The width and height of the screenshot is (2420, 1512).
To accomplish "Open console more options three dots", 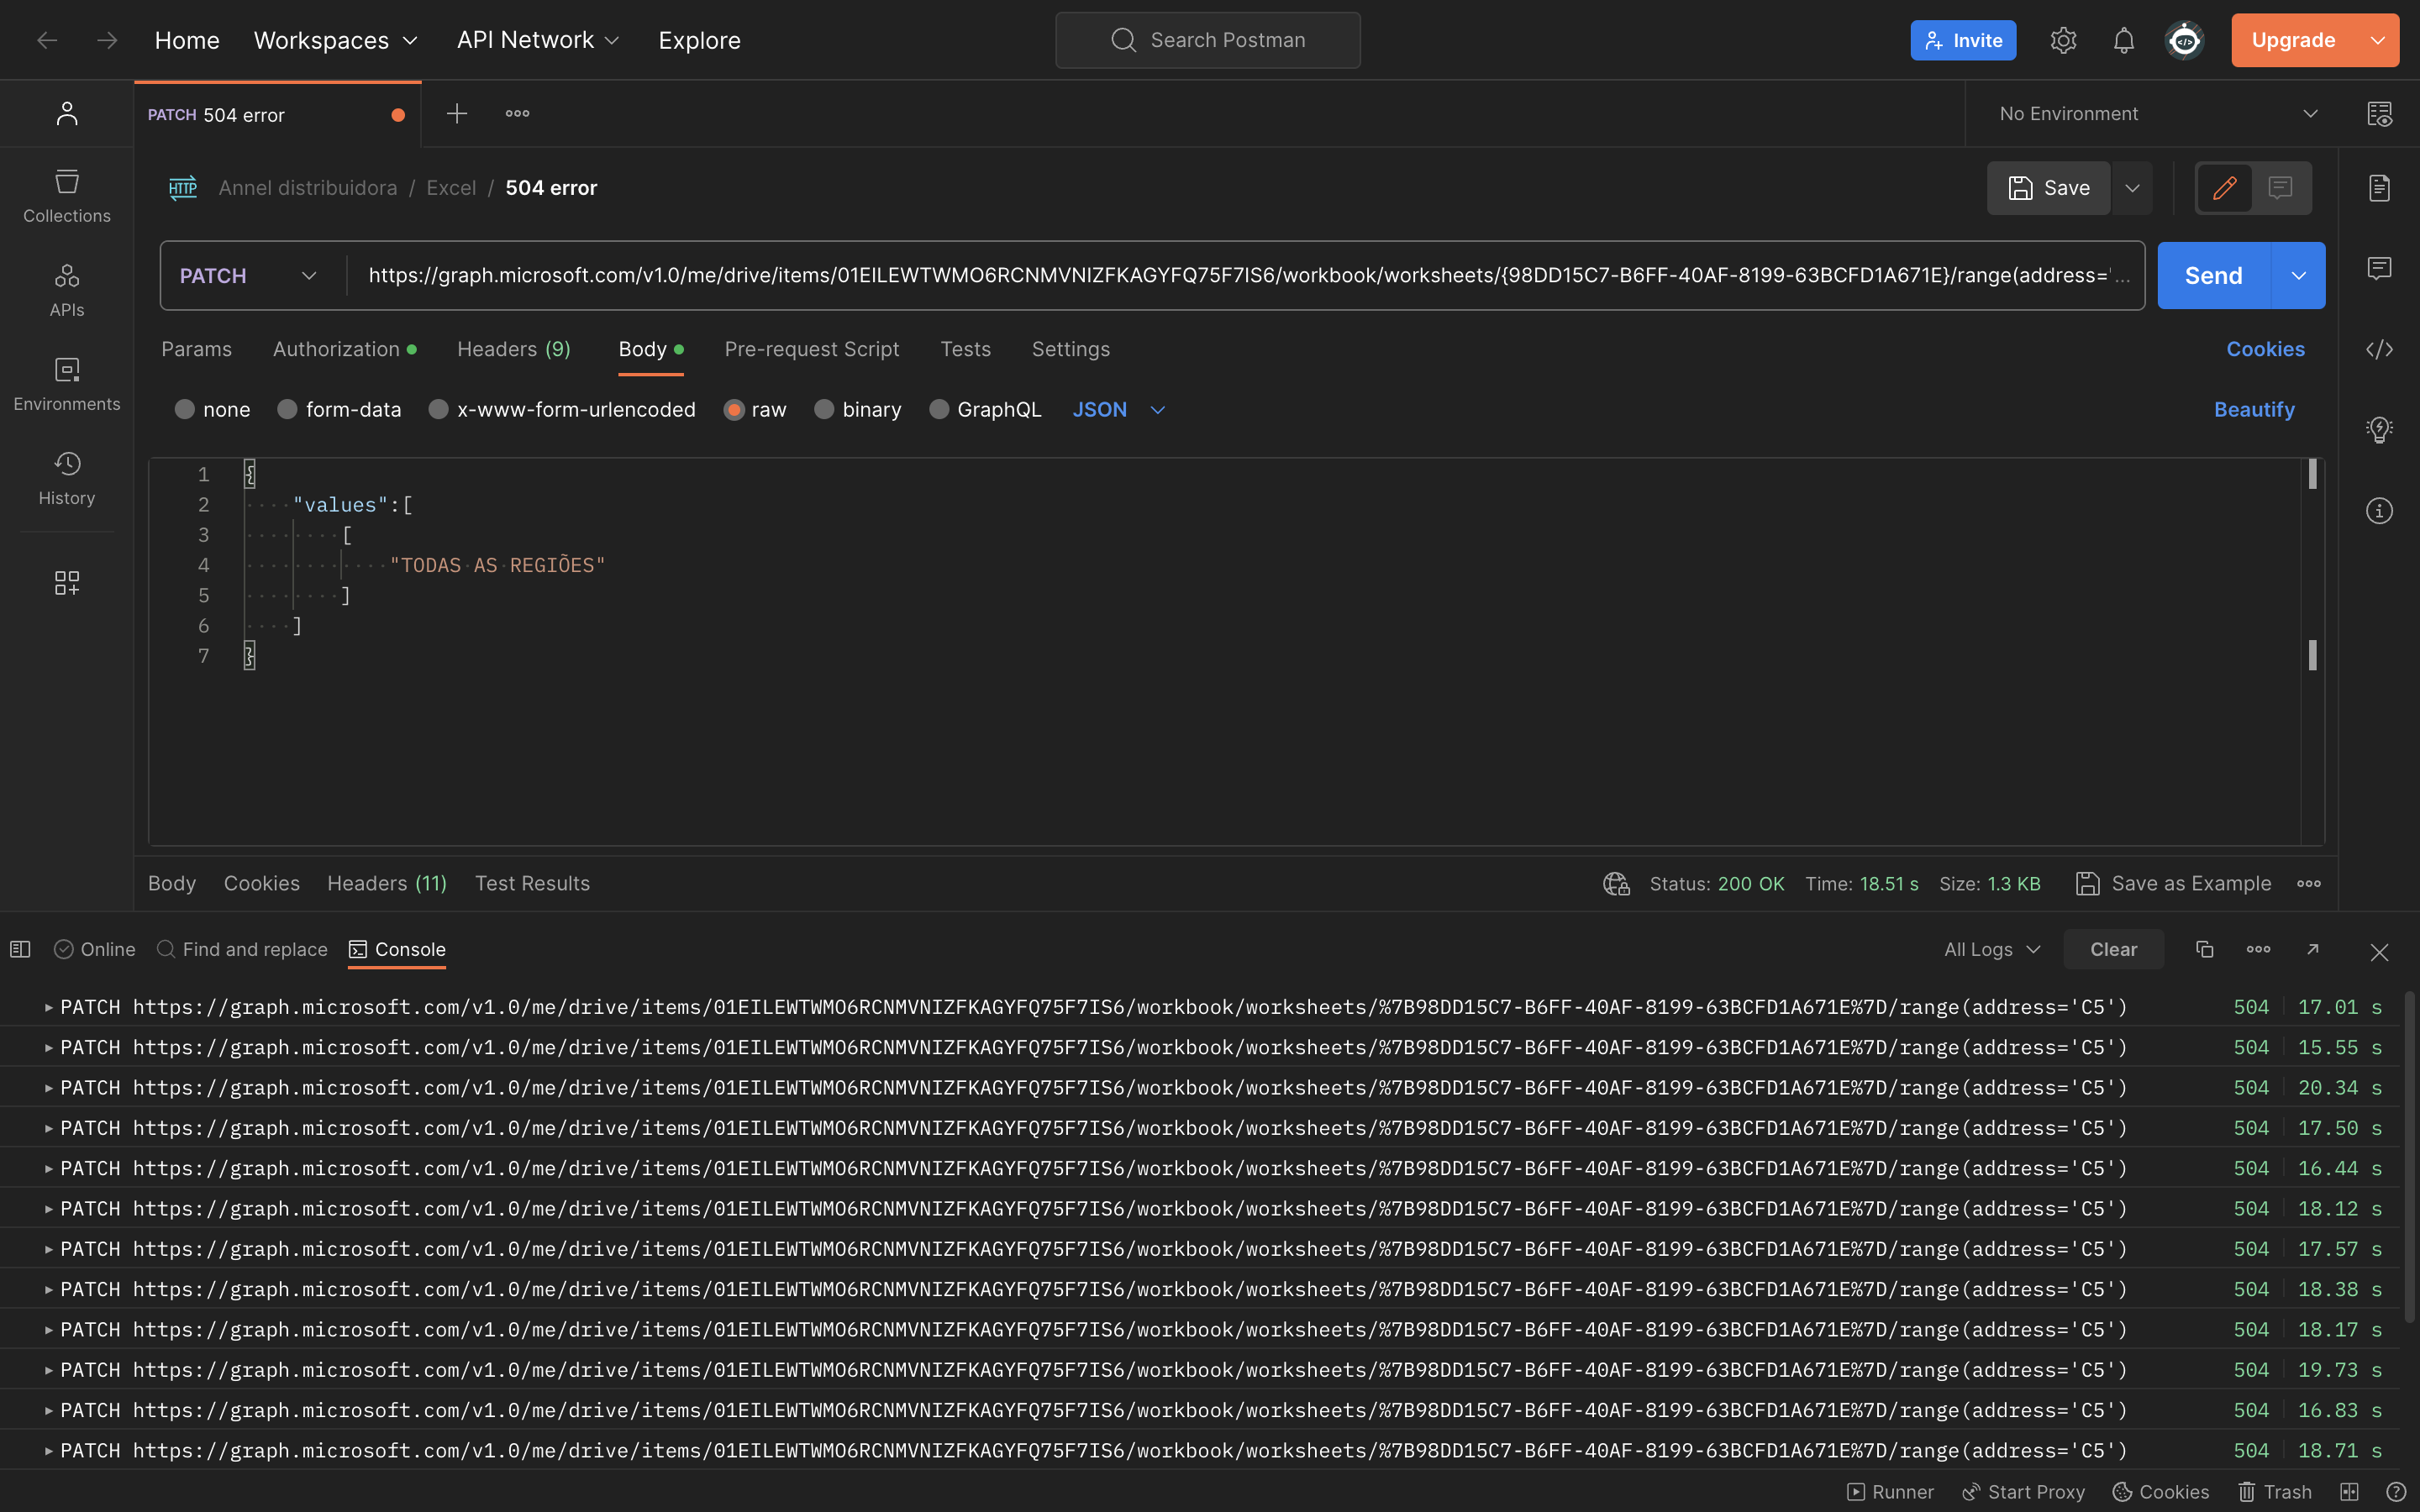I will (x=2259, y=949).
